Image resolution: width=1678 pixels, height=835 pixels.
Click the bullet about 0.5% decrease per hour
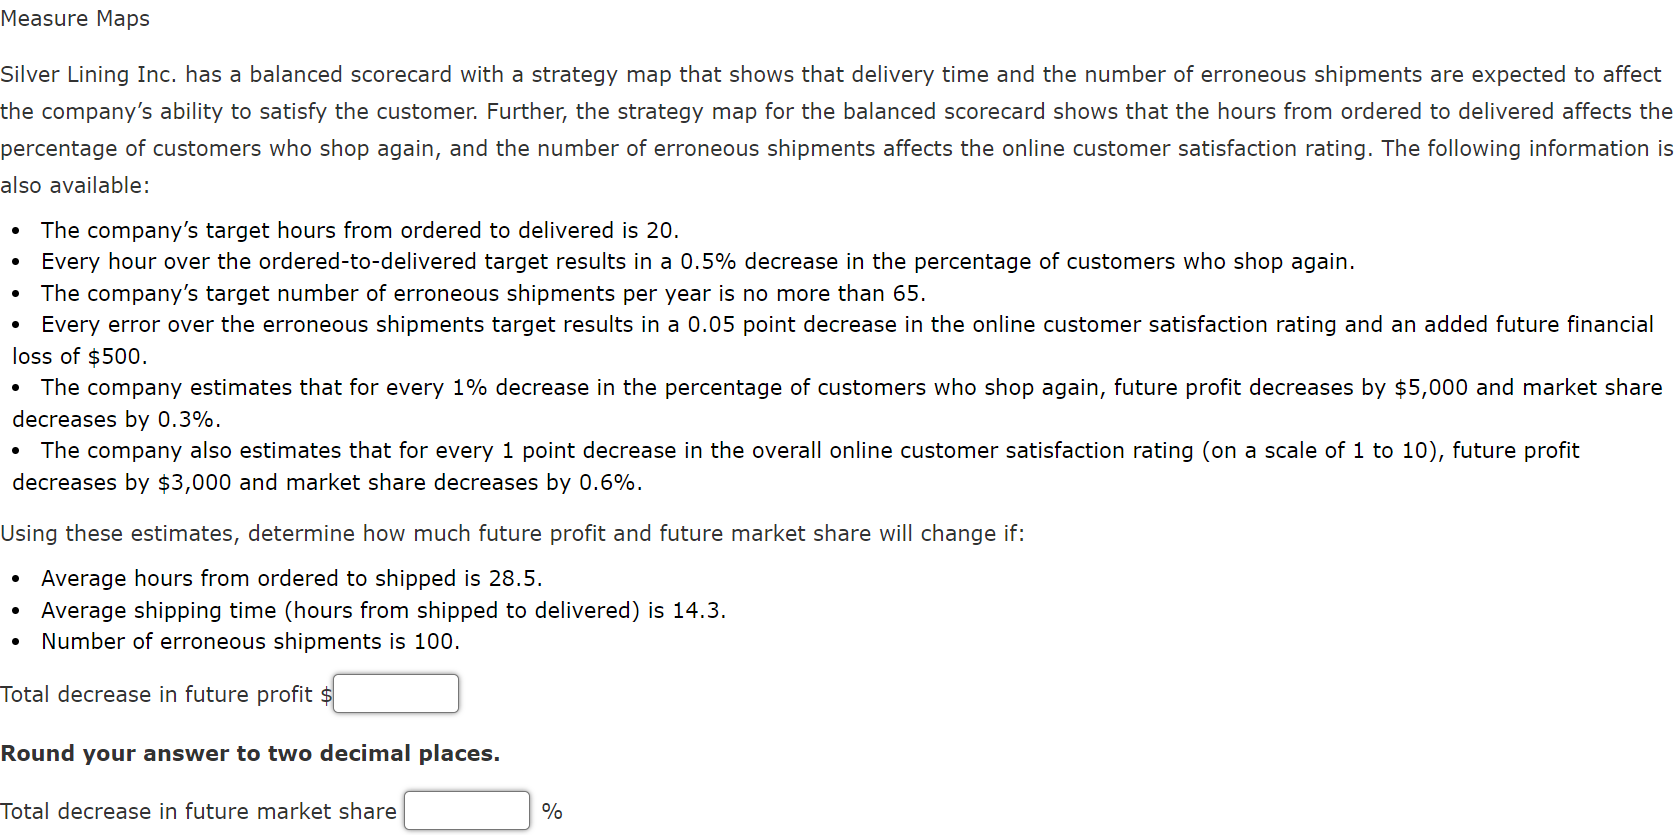click(697, 261)
